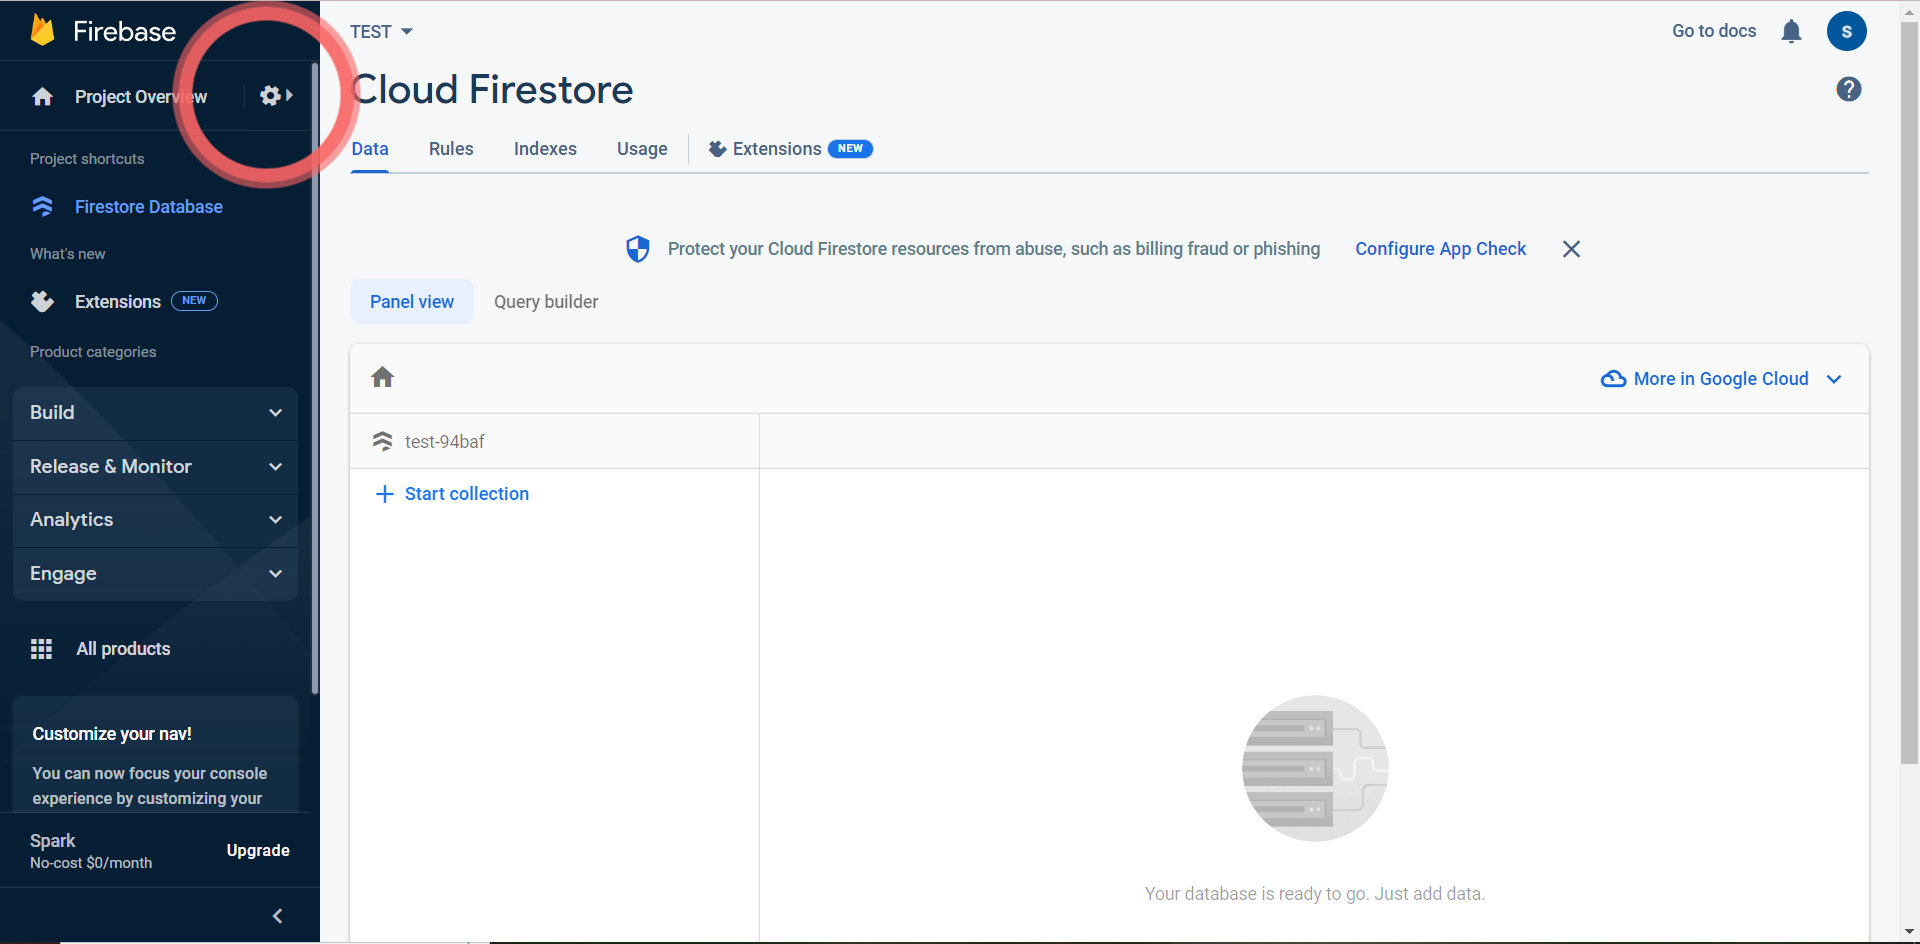Click the Firestore Database sidebar icon
Screen dimensions: 1920x944
pos(42,207)
